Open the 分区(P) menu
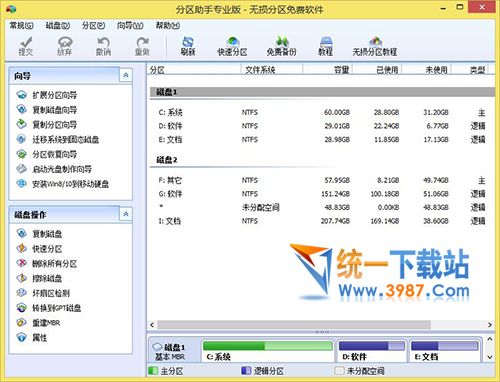The width and height of the screenshot is (500, 382). pyautogui.click(x=93, y=25)
